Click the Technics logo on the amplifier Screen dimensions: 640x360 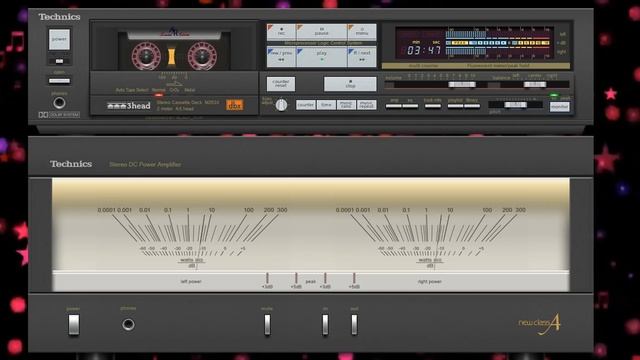[71, 164]
